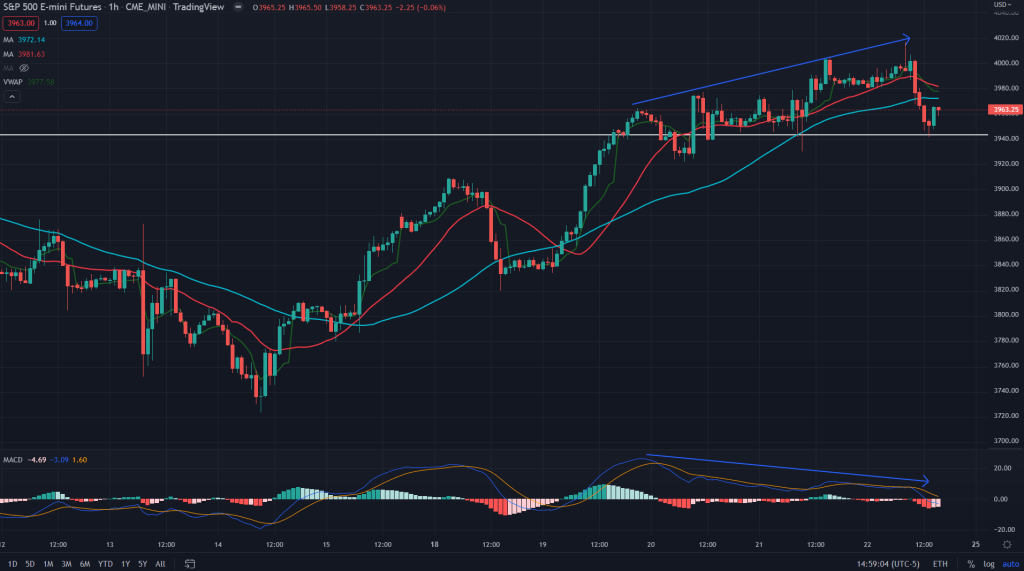Open the USD currency dropdown

click(x=1000, y=6)
